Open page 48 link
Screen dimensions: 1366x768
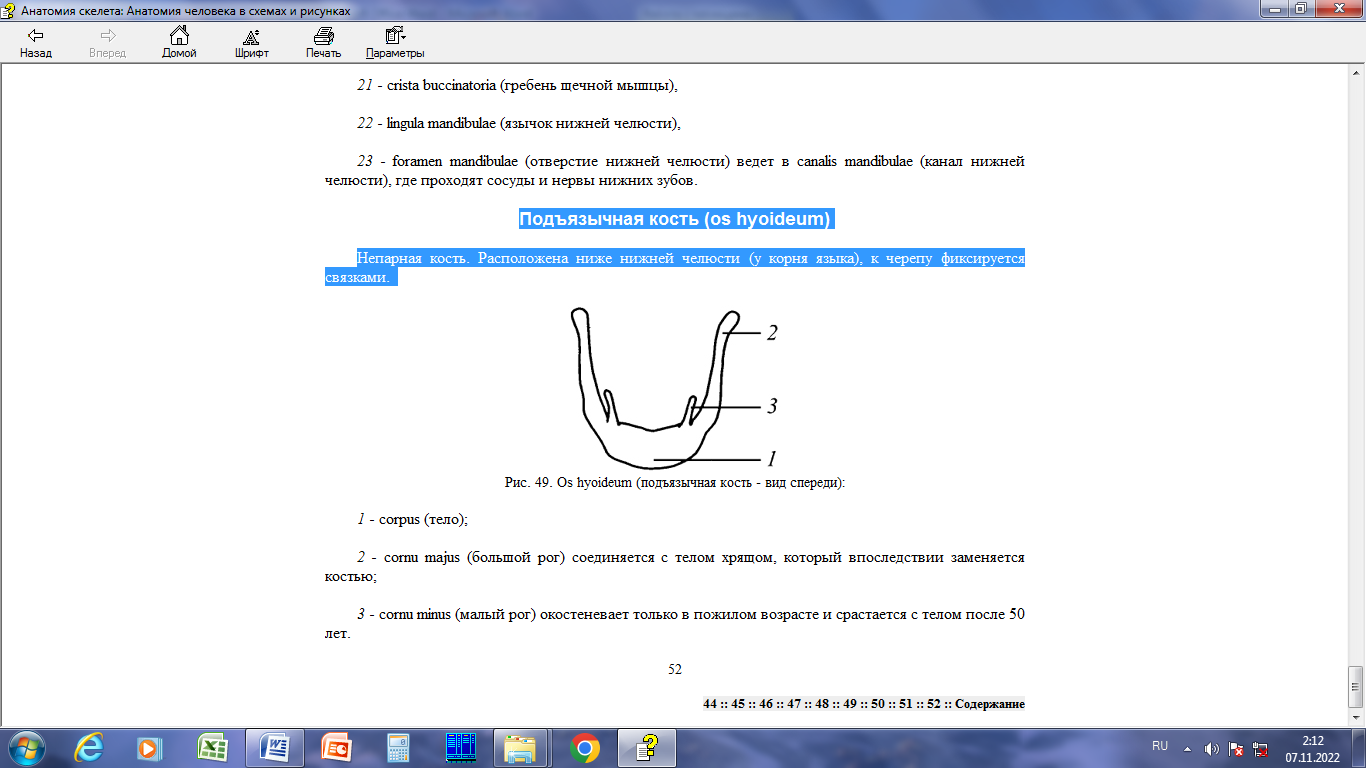pos(822,704)
